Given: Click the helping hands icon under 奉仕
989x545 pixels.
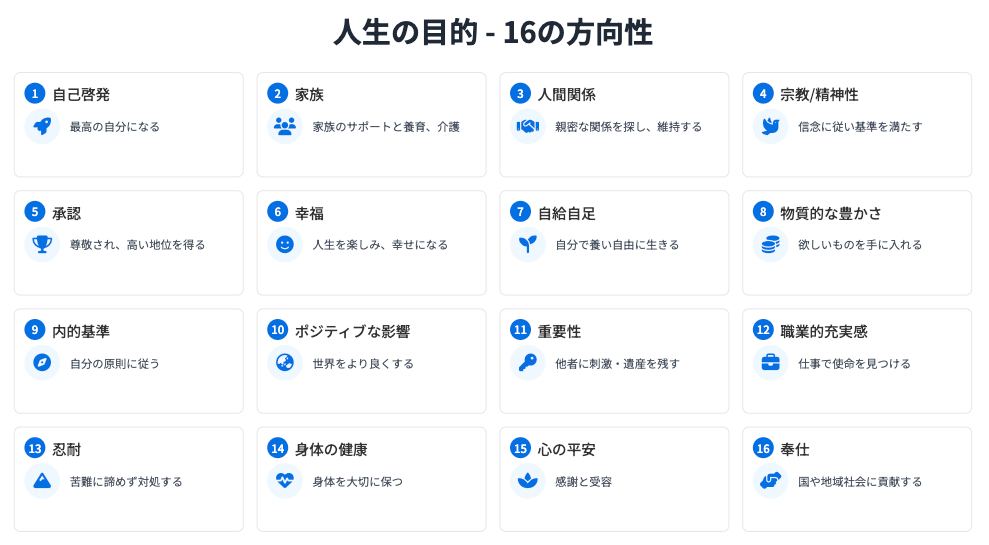Looking at the screenshot, I should coord(771,481).
